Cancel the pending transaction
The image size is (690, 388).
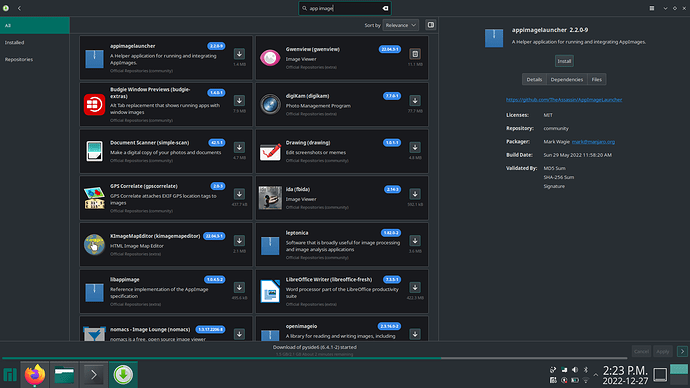641,351
